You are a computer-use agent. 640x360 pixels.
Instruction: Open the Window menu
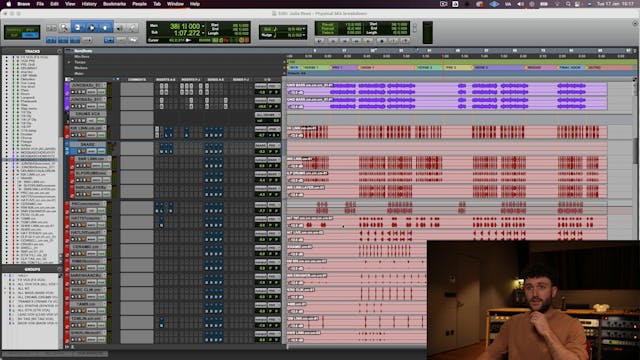175,4
